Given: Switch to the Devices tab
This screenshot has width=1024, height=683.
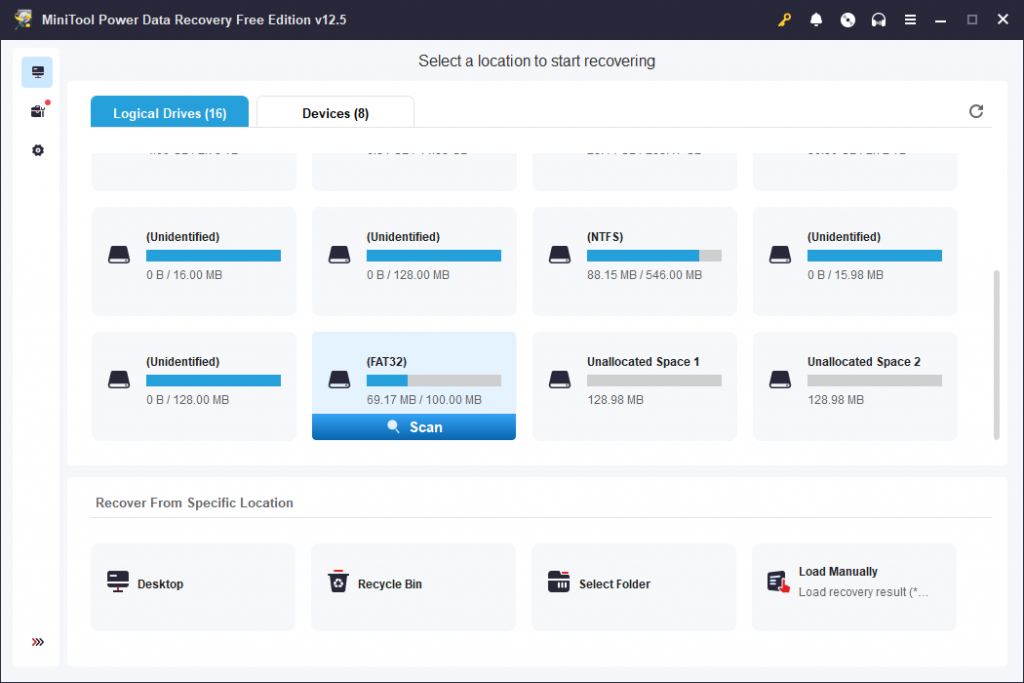Looking at the screenshot, I should point(335,113).
